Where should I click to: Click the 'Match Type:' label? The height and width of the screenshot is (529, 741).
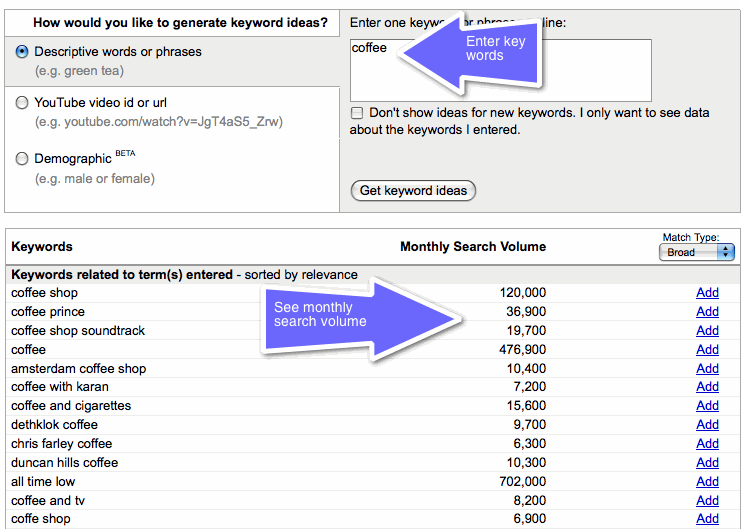[x=690, y=237]
